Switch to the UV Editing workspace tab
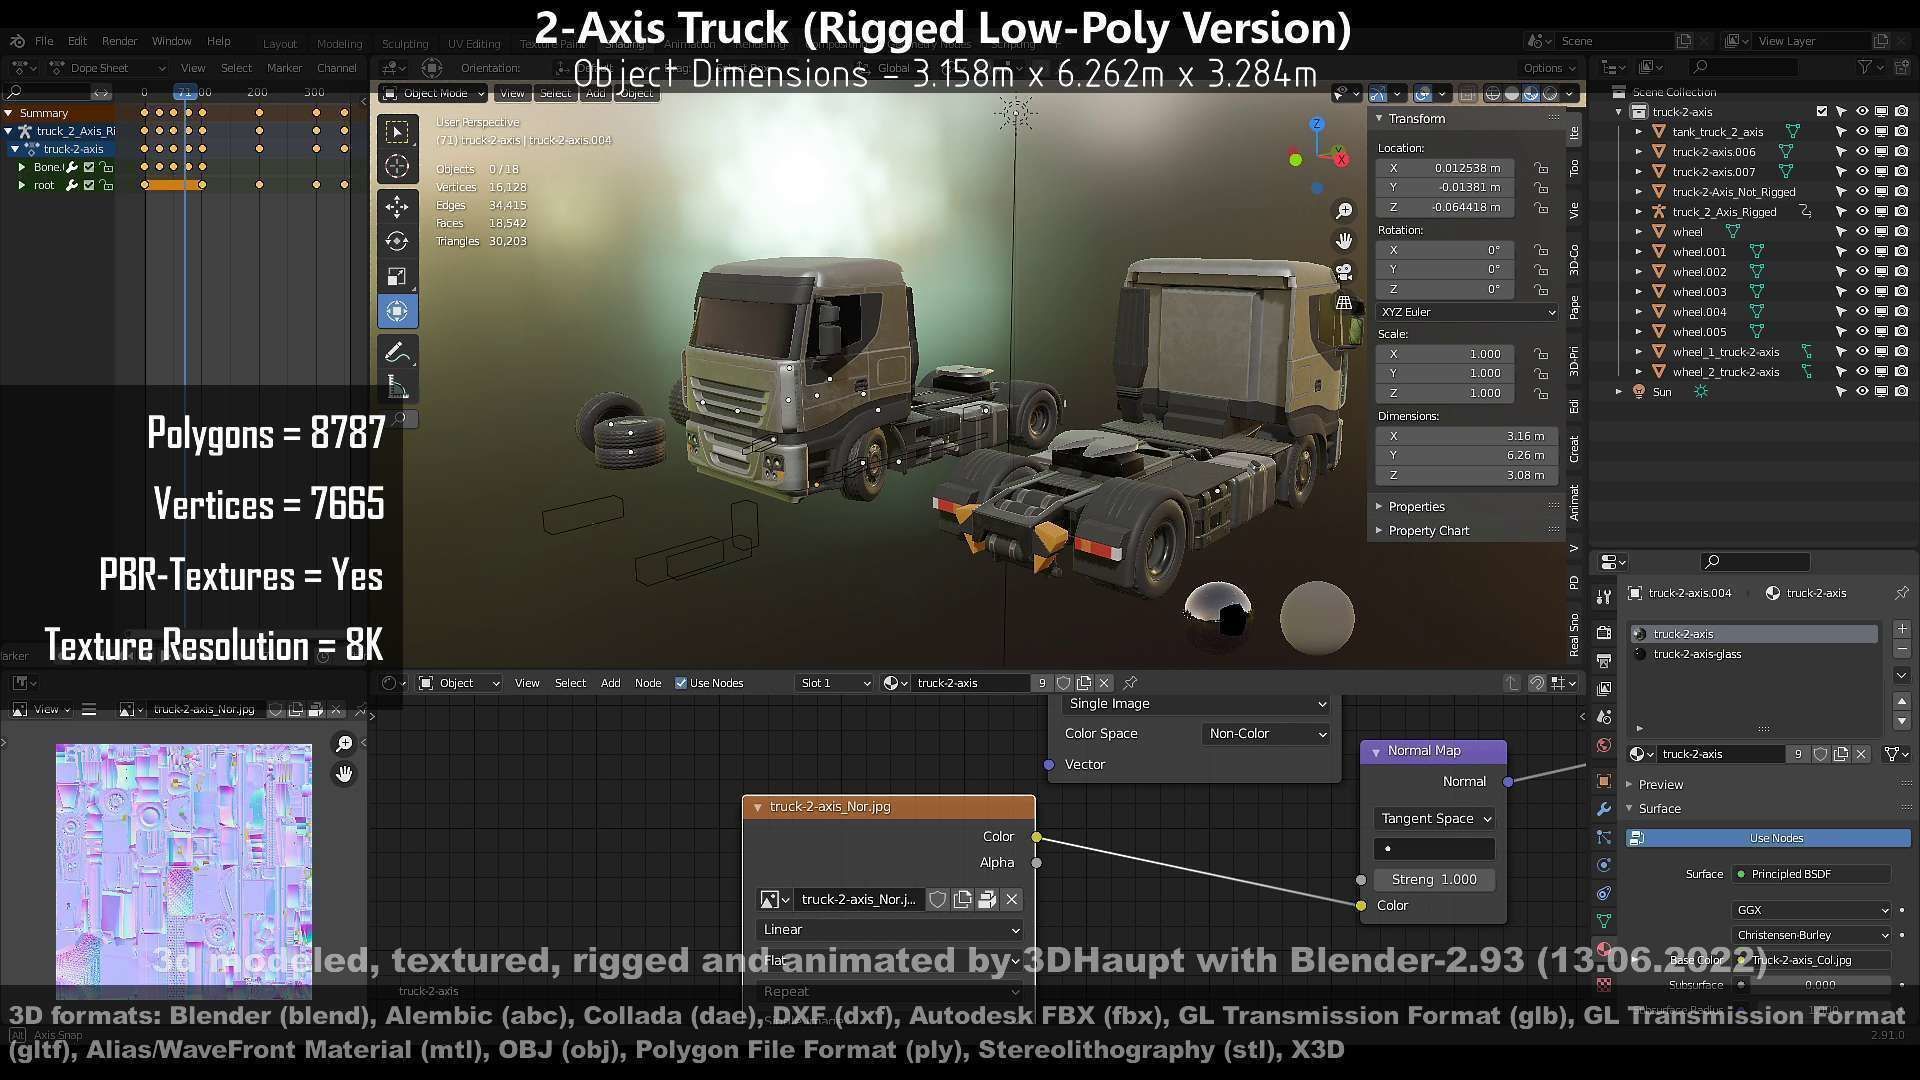 (x=473, y=44)
